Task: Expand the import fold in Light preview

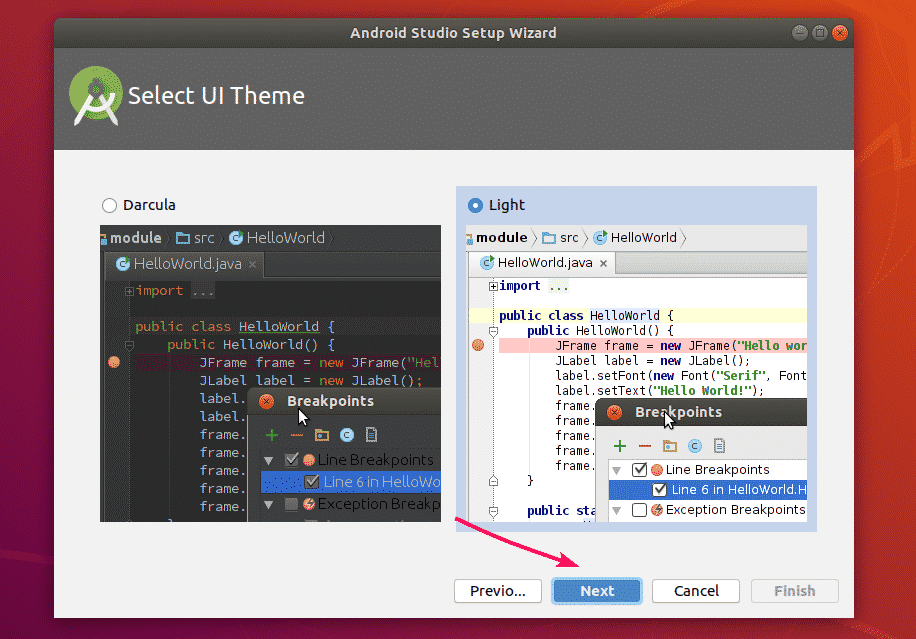Action: click(x=494, y=286)
